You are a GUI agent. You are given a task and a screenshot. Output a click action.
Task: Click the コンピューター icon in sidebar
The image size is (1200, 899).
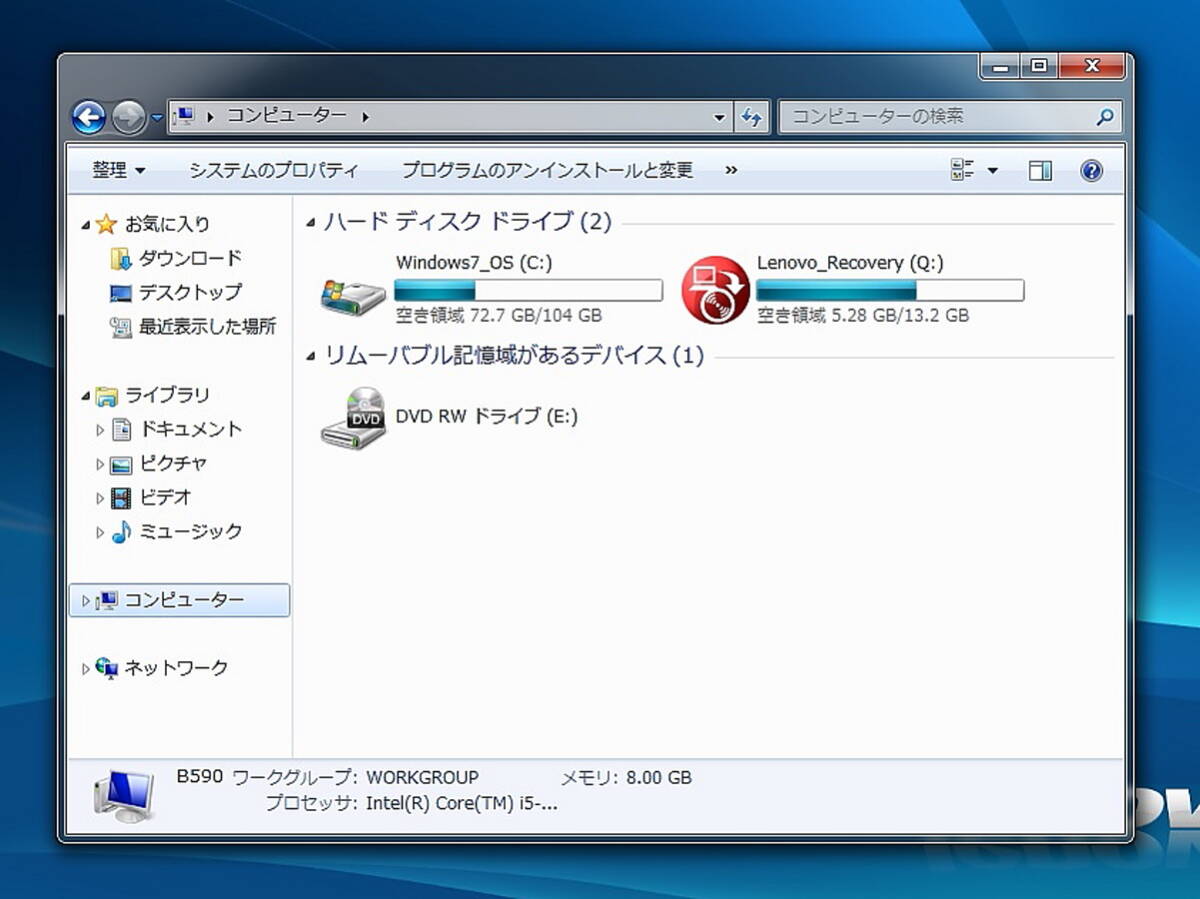[107, 600]
